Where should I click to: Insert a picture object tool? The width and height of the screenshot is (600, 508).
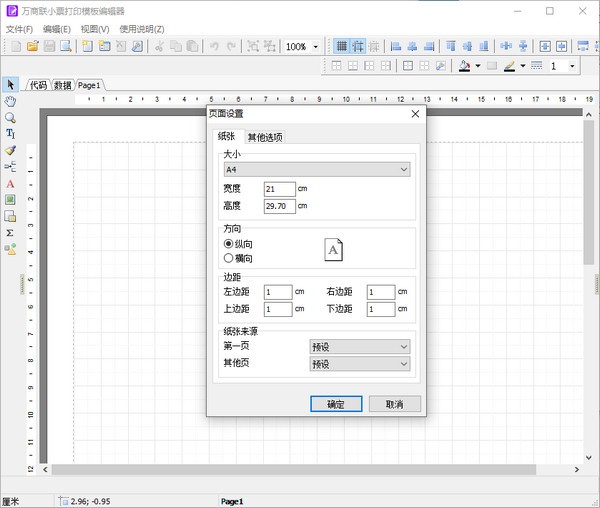(10, 200)
